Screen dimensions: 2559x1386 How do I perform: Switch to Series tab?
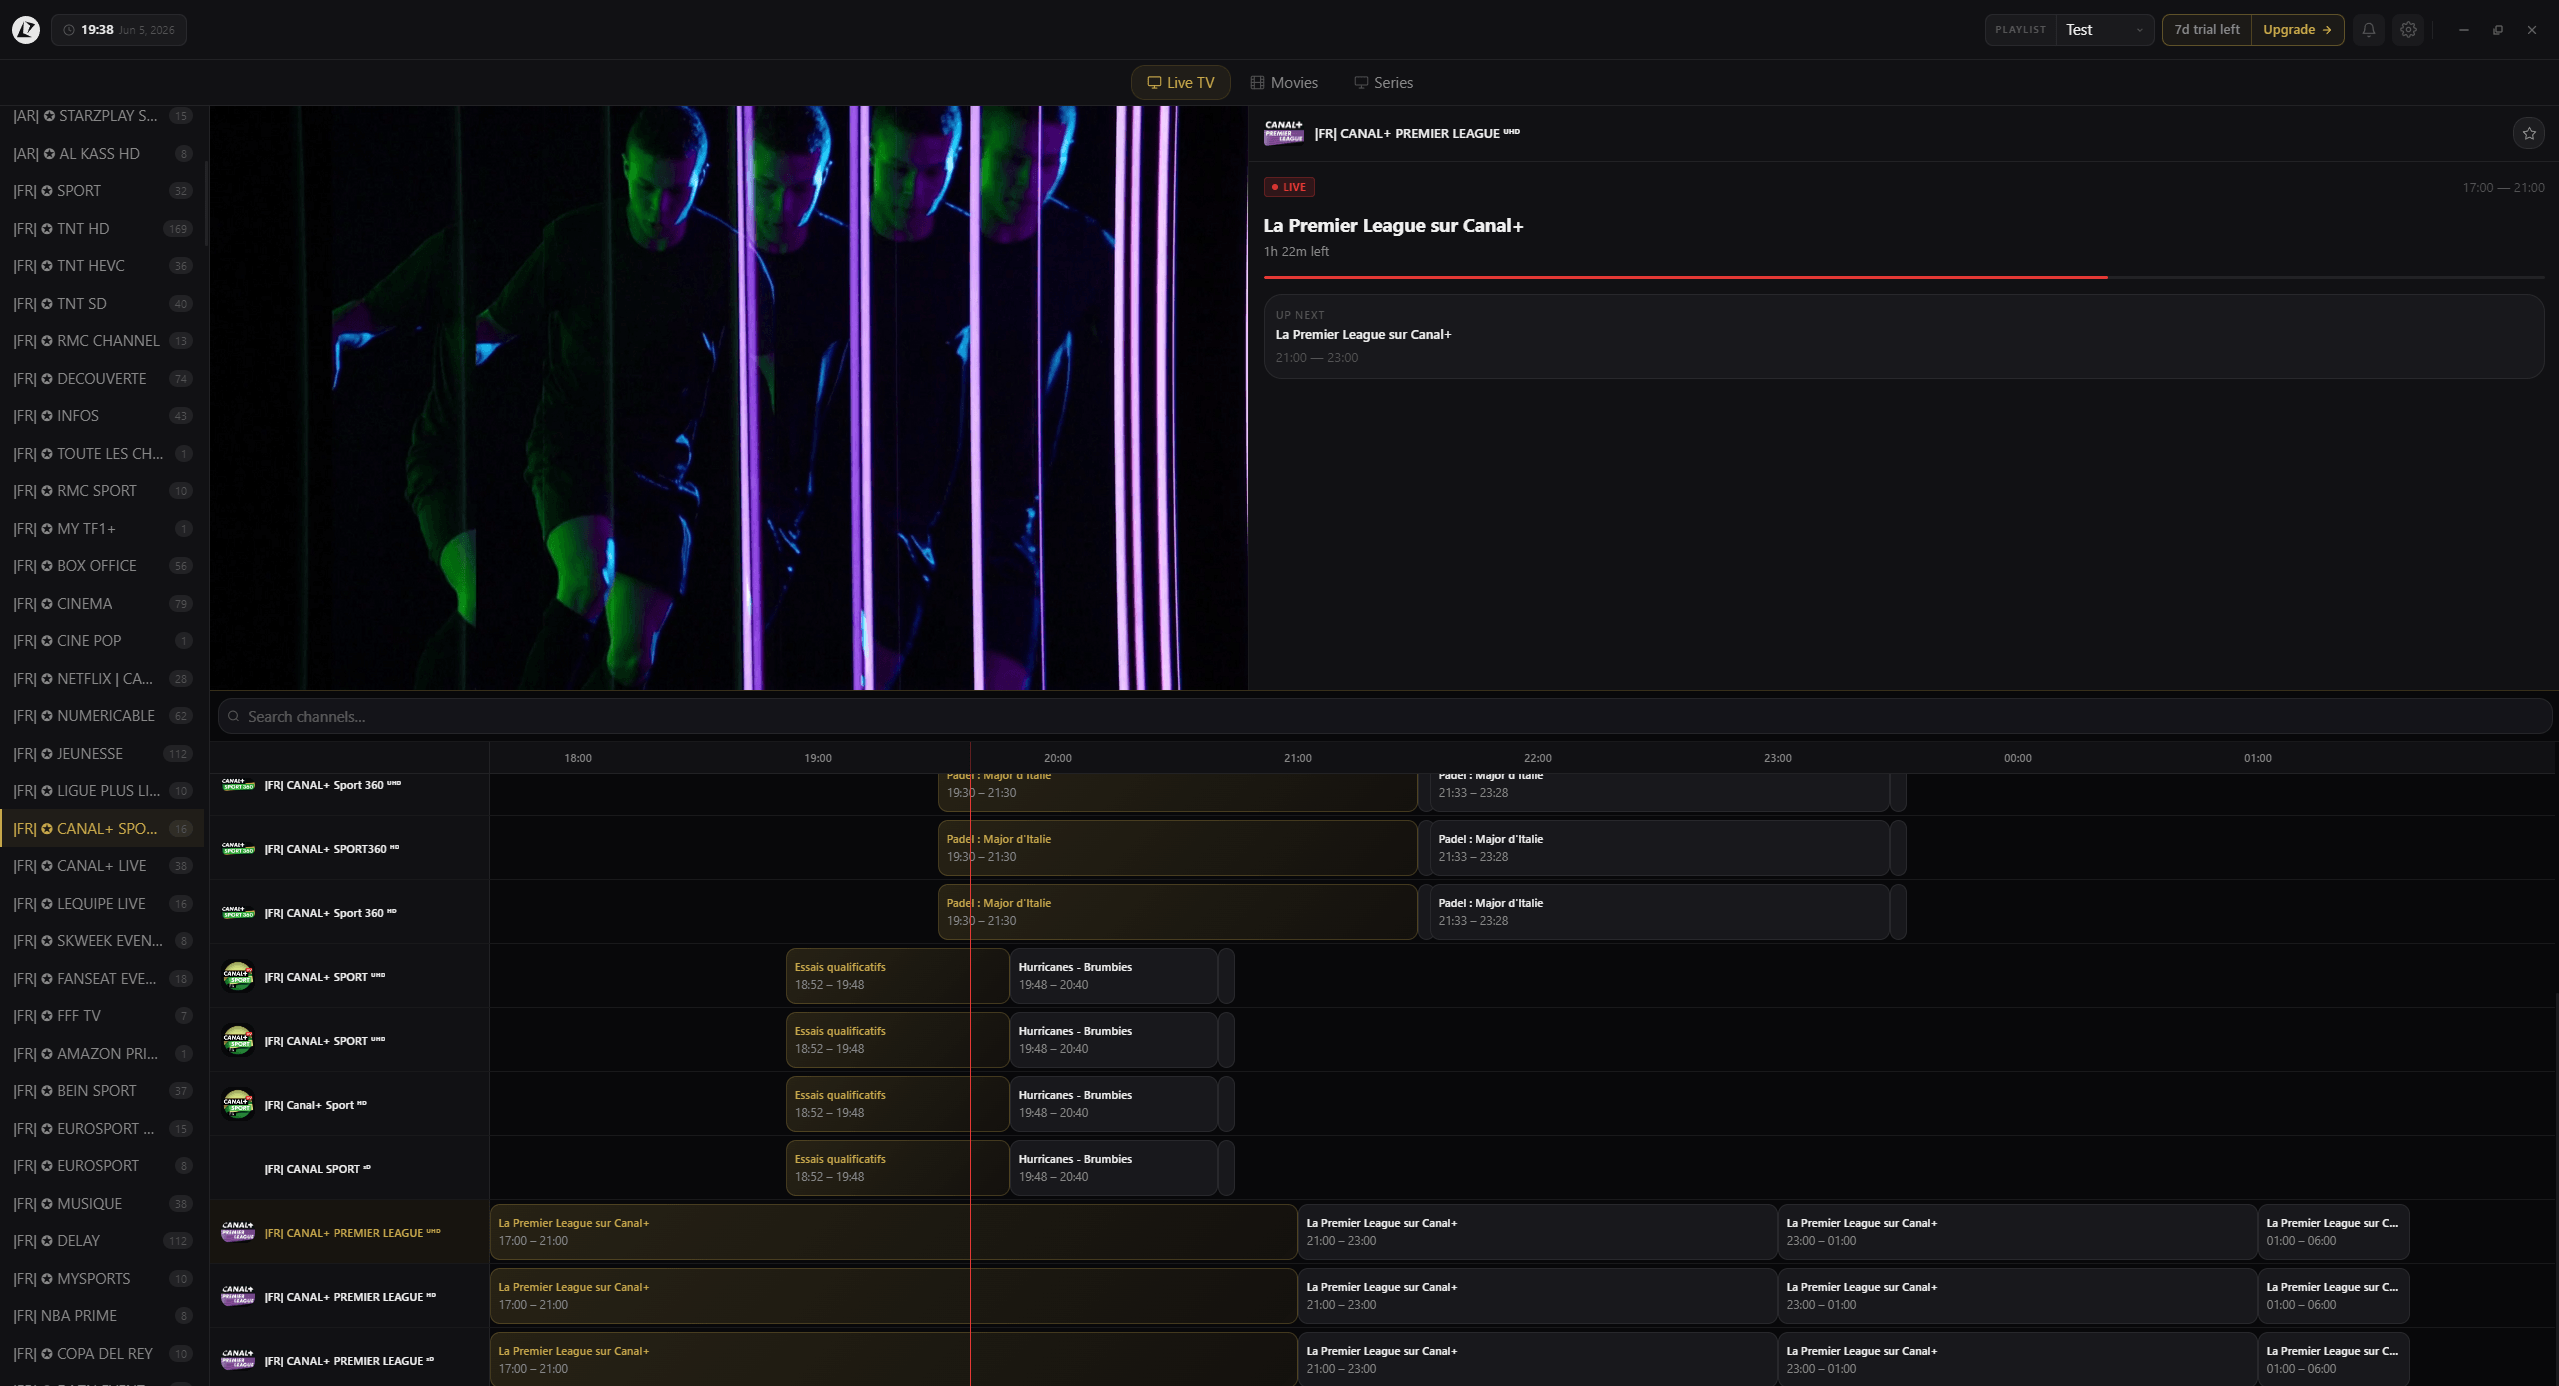coord(1384,83)
